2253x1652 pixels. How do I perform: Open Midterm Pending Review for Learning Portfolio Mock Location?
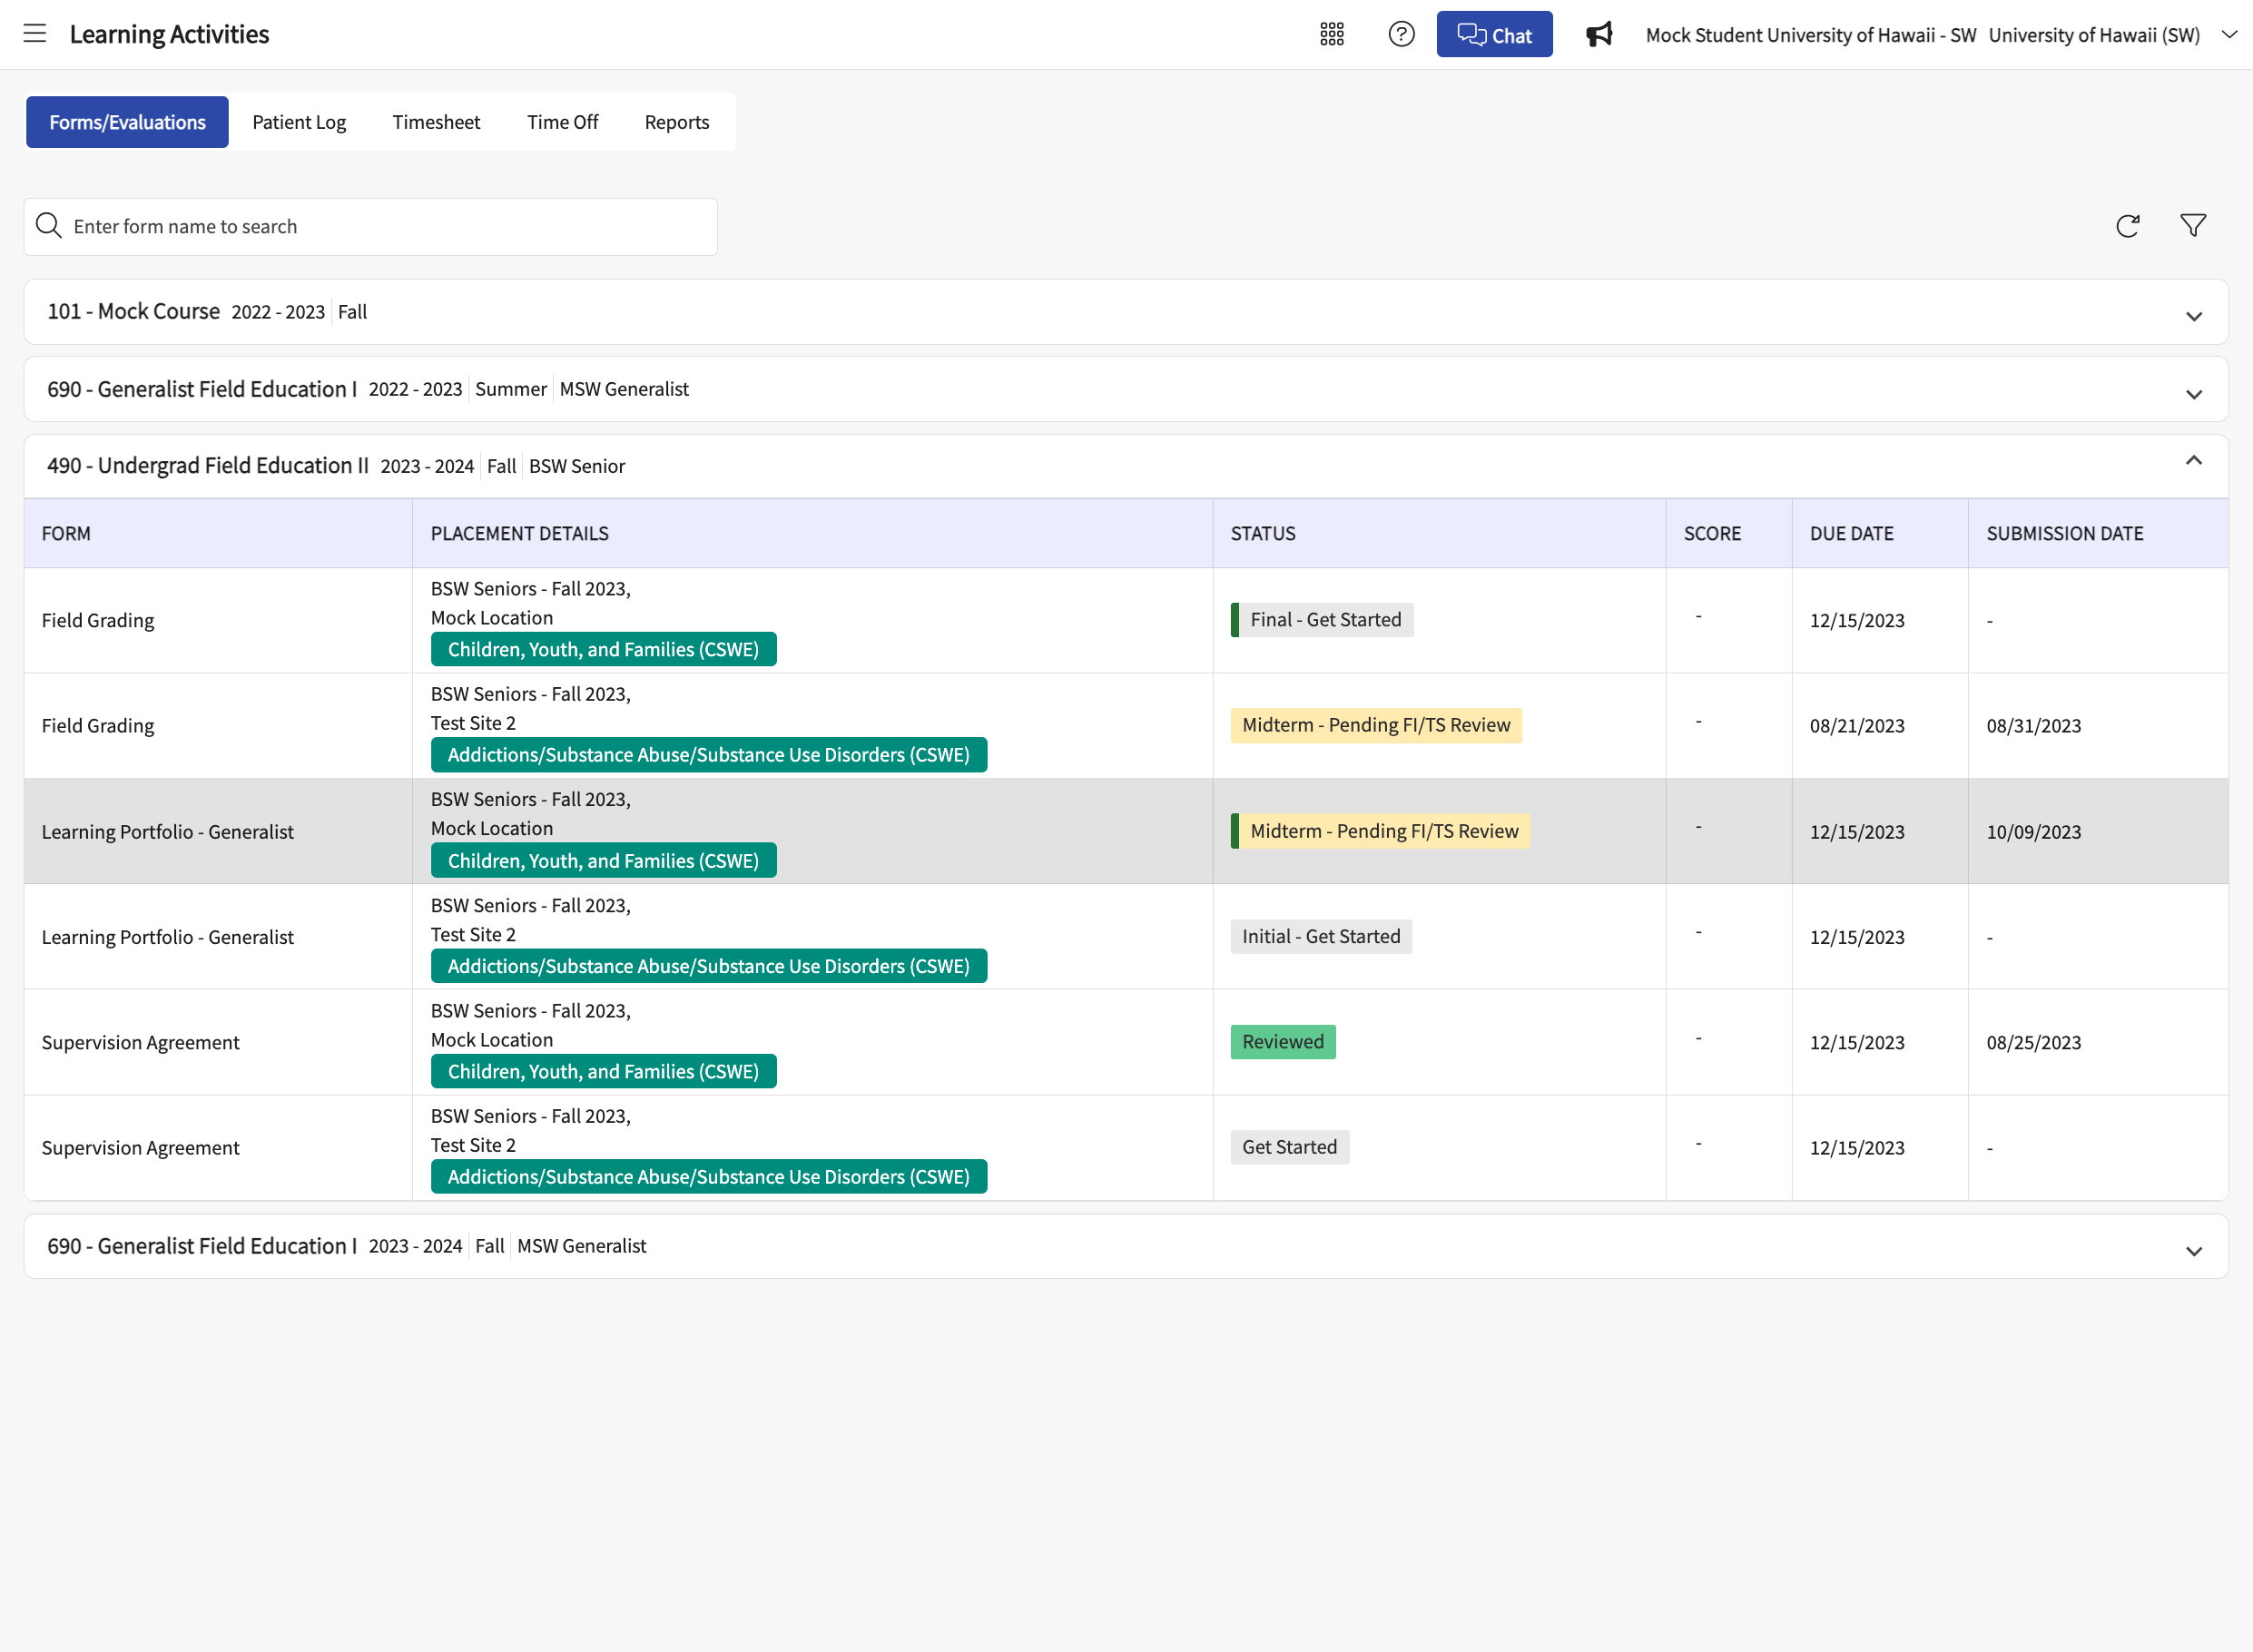[1380, 831]
